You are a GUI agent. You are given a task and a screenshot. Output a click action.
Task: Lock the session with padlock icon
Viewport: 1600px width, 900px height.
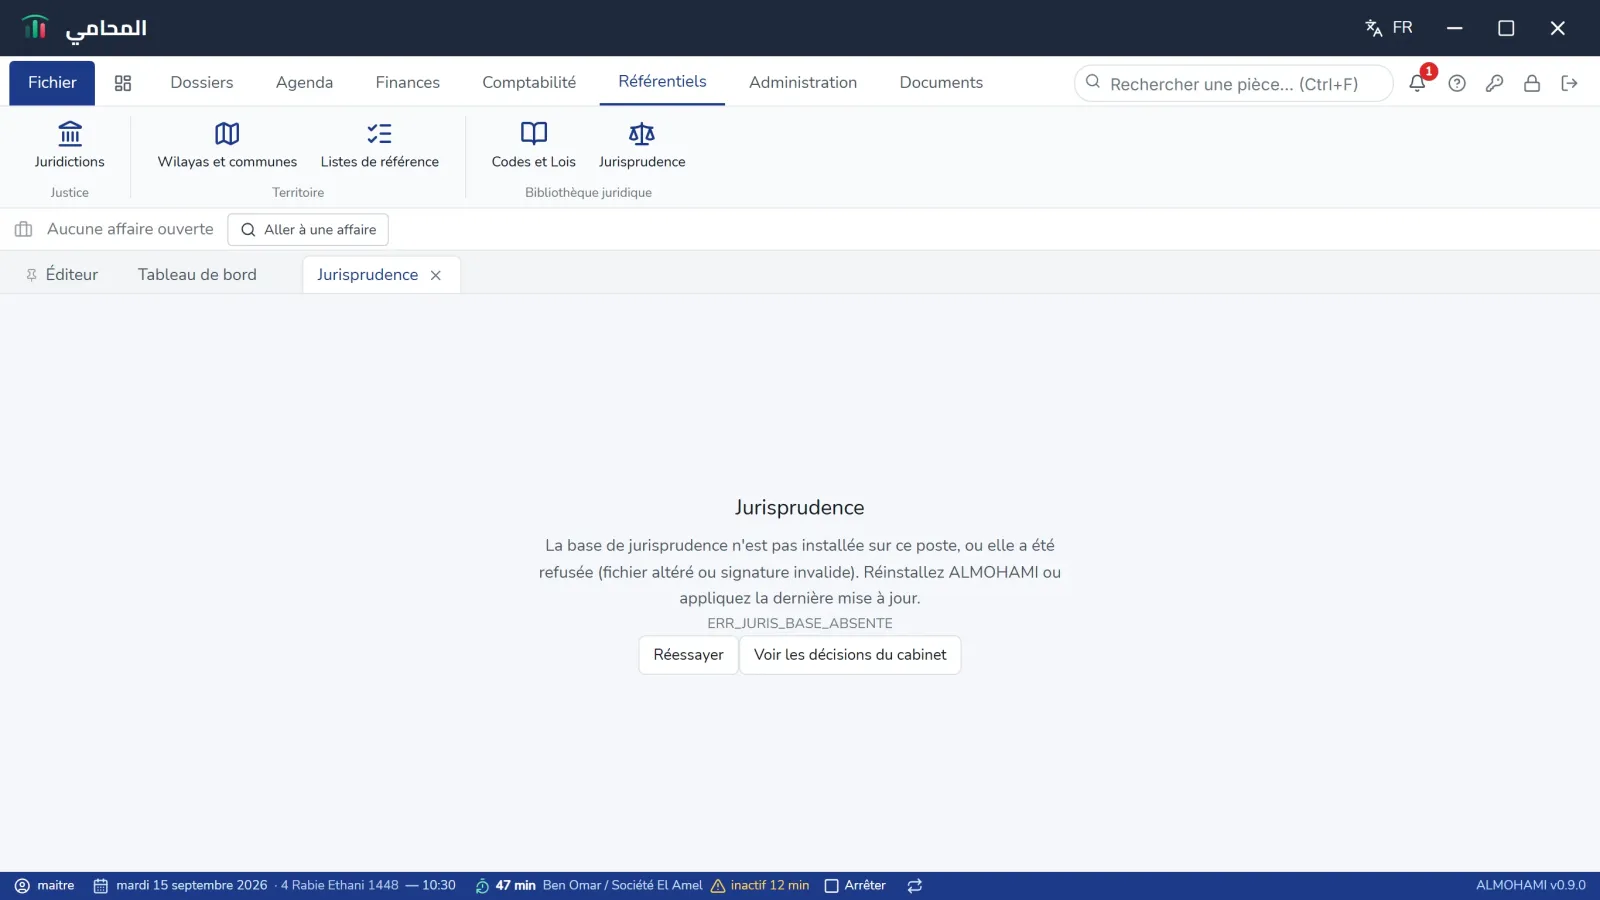pyautogui.click(x=1531, y=83)
